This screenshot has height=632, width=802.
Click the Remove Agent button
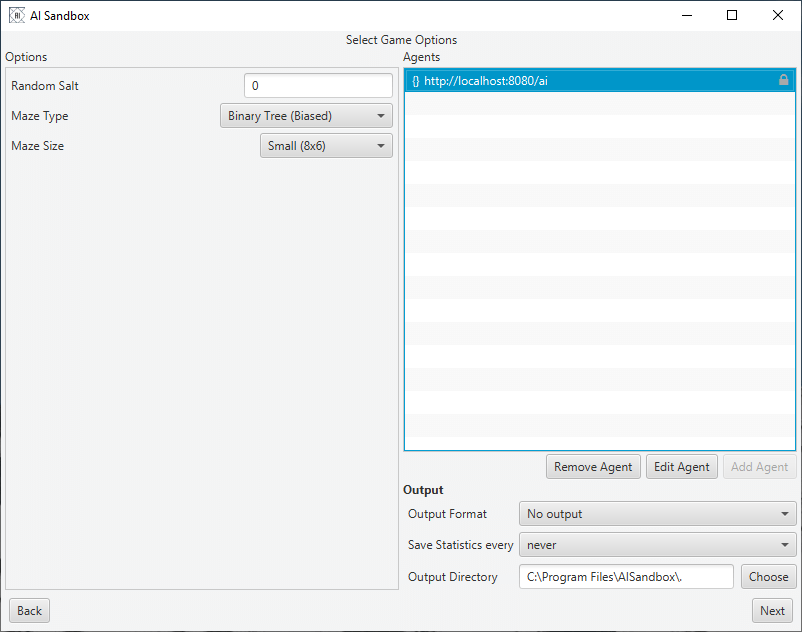point(593,466)
